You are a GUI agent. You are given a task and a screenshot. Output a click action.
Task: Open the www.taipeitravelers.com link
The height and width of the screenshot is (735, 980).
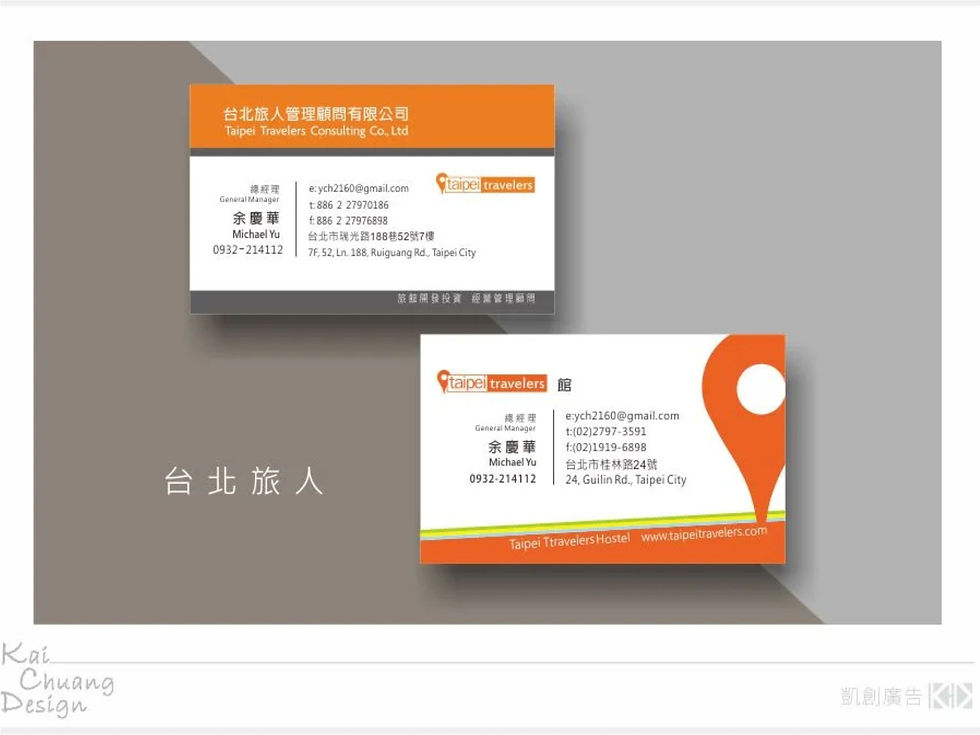pyautogui.click(x=704, y=534)
